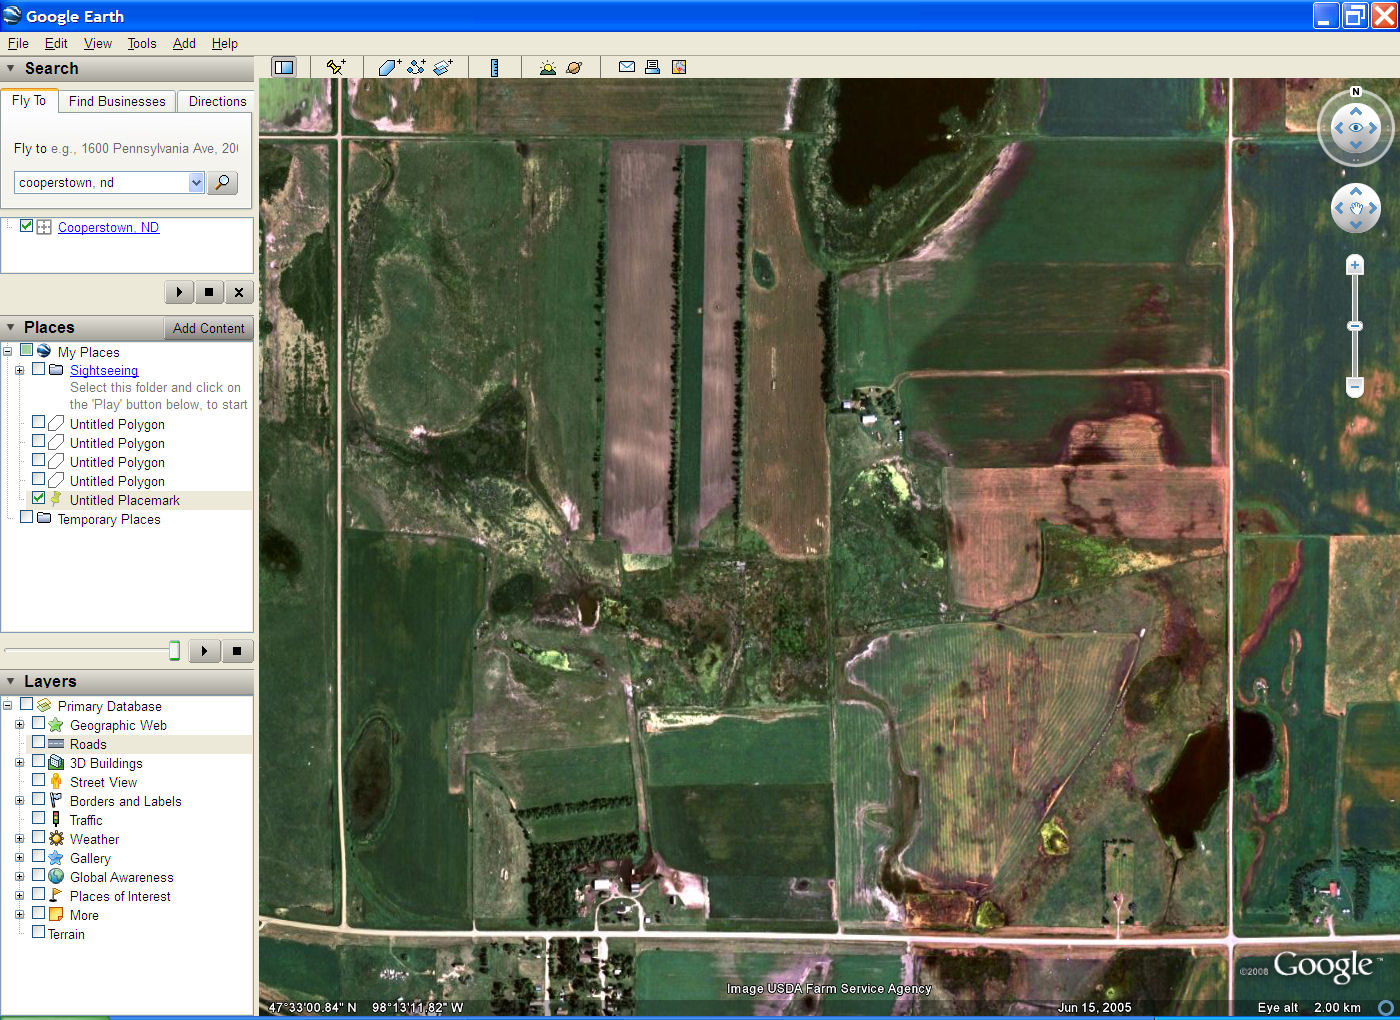Image resolution: width=1400 pixels, height=1020 pixels.
Task: Click the Fly To search input field
Action: click(102, 182)
